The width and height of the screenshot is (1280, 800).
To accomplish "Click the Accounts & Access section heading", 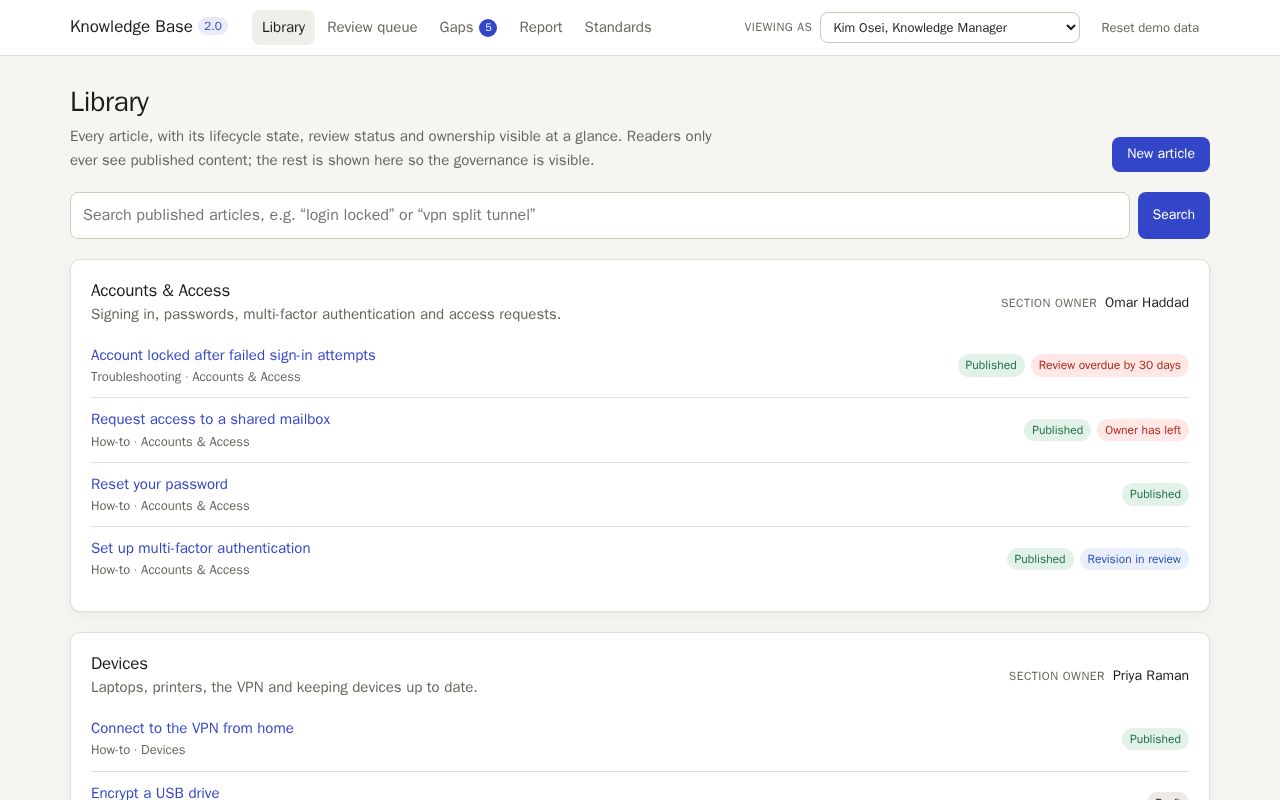I will click(160, 291).
